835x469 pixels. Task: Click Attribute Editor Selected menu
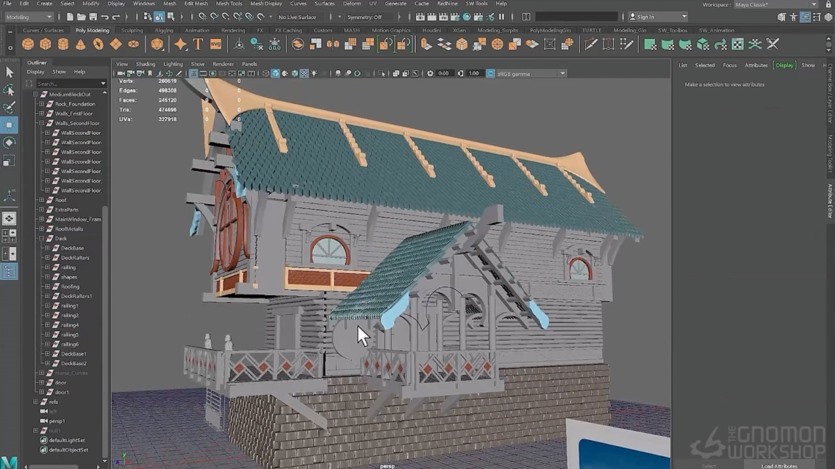(x=705, y=65)
